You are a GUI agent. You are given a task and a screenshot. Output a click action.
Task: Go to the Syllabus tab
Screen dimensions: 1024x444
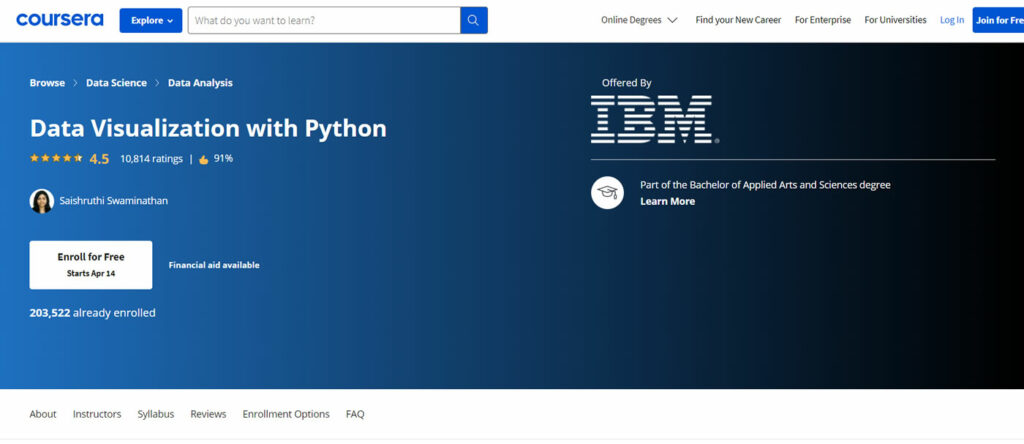(155, 414)
